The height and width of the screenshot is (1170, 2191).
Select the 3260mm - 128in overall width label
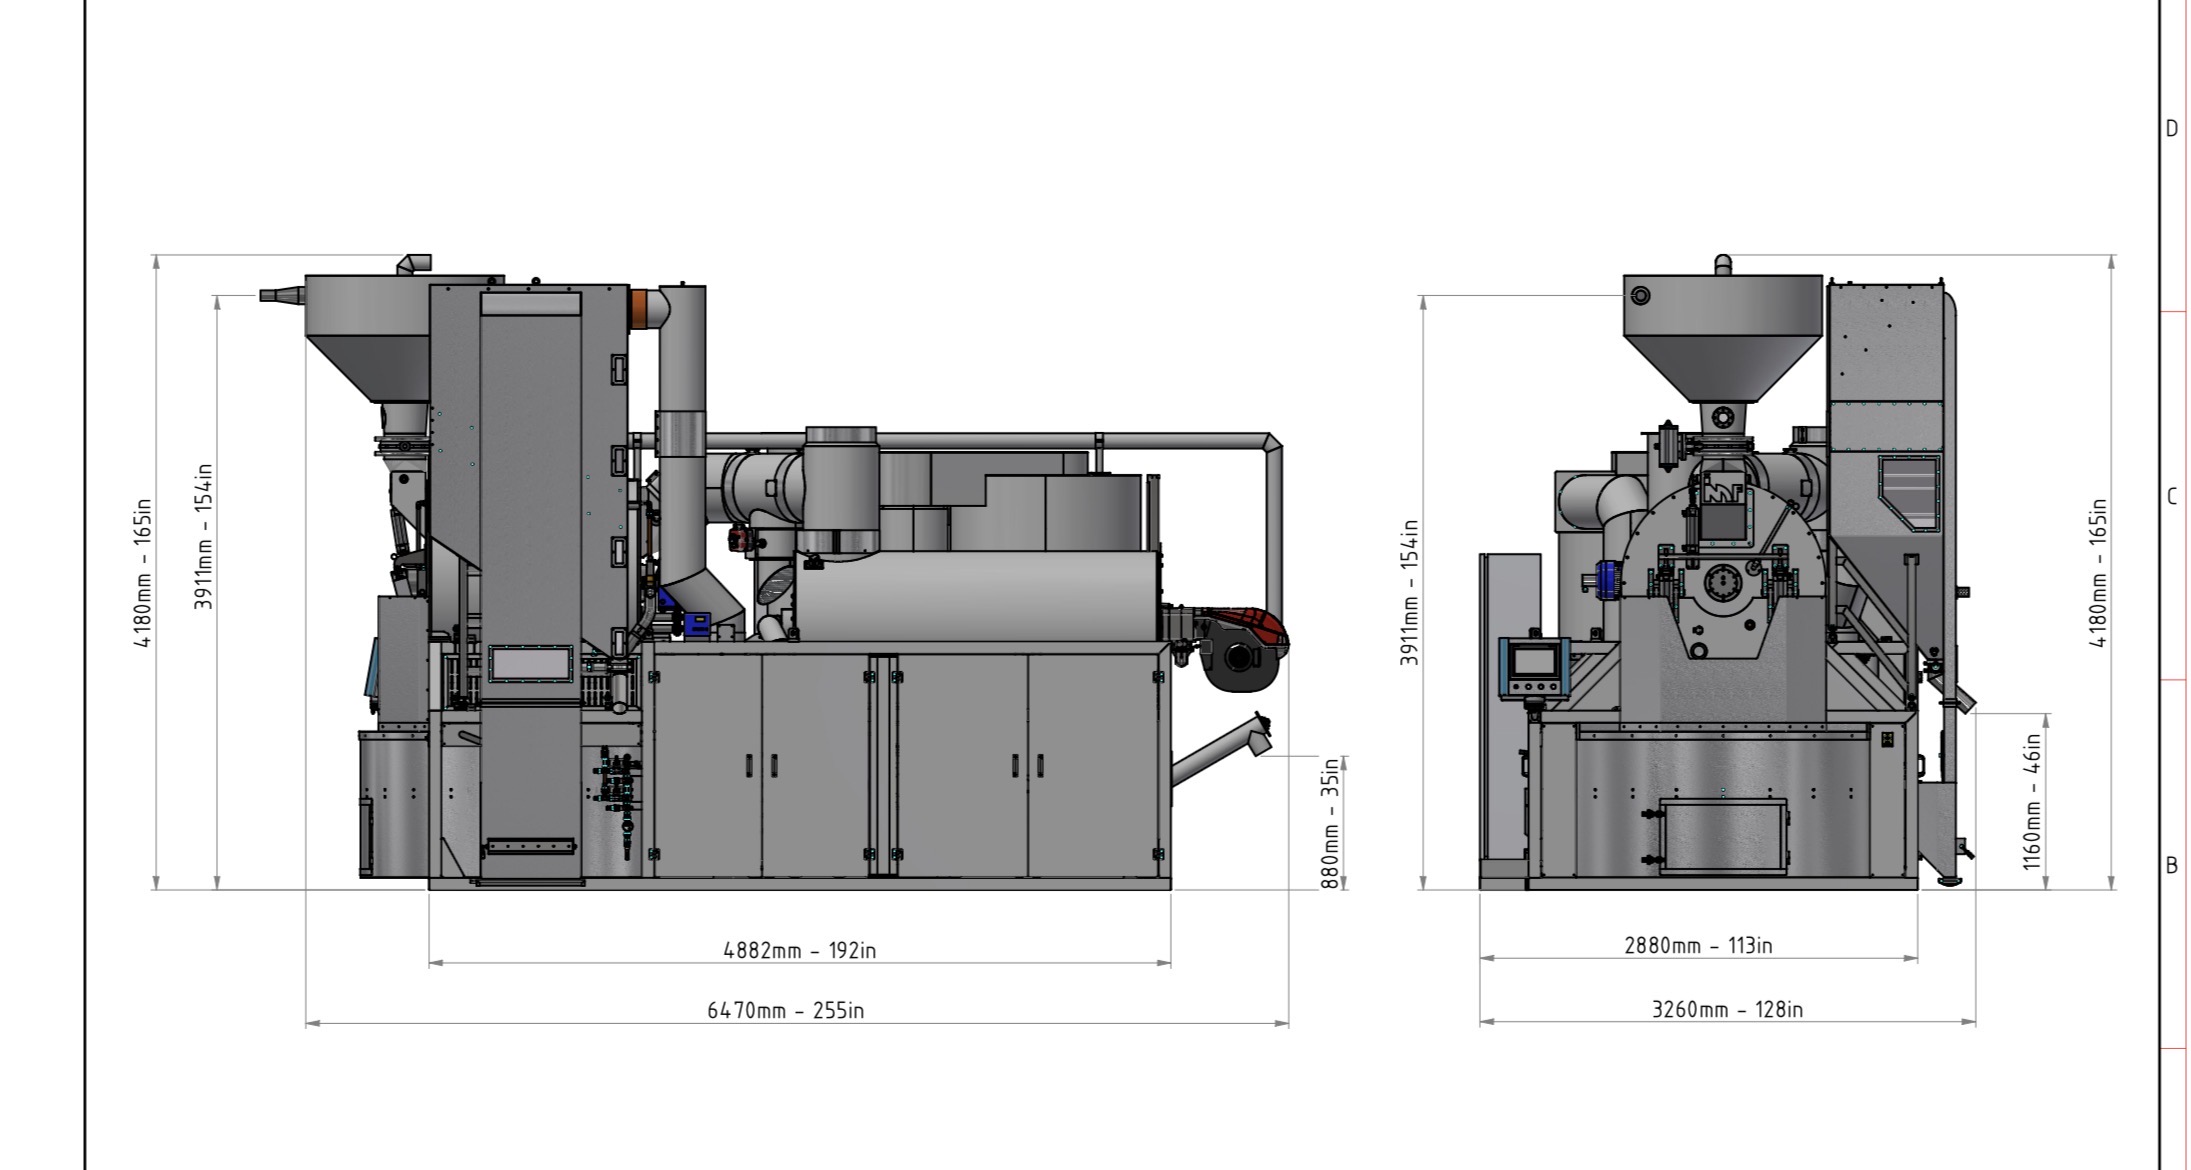pos(1727,1009)
